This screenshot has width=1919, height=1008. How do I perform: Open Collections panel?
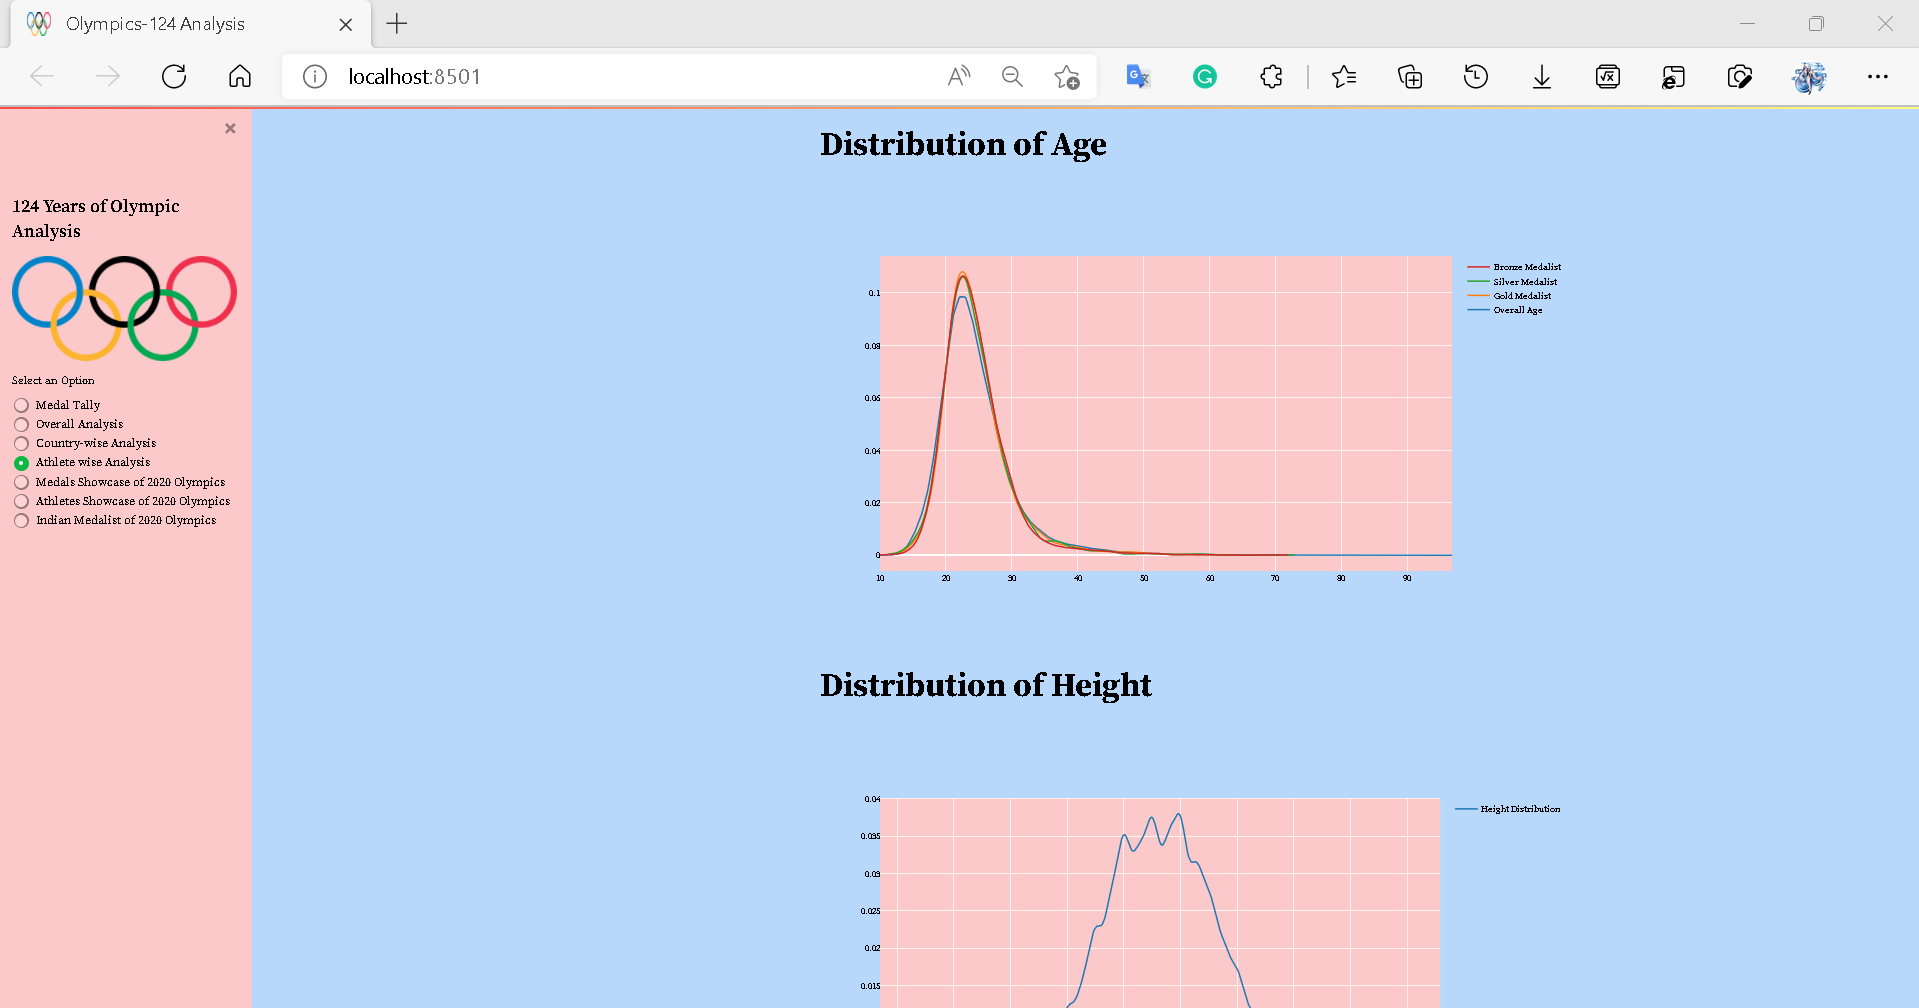[1410, 76]
